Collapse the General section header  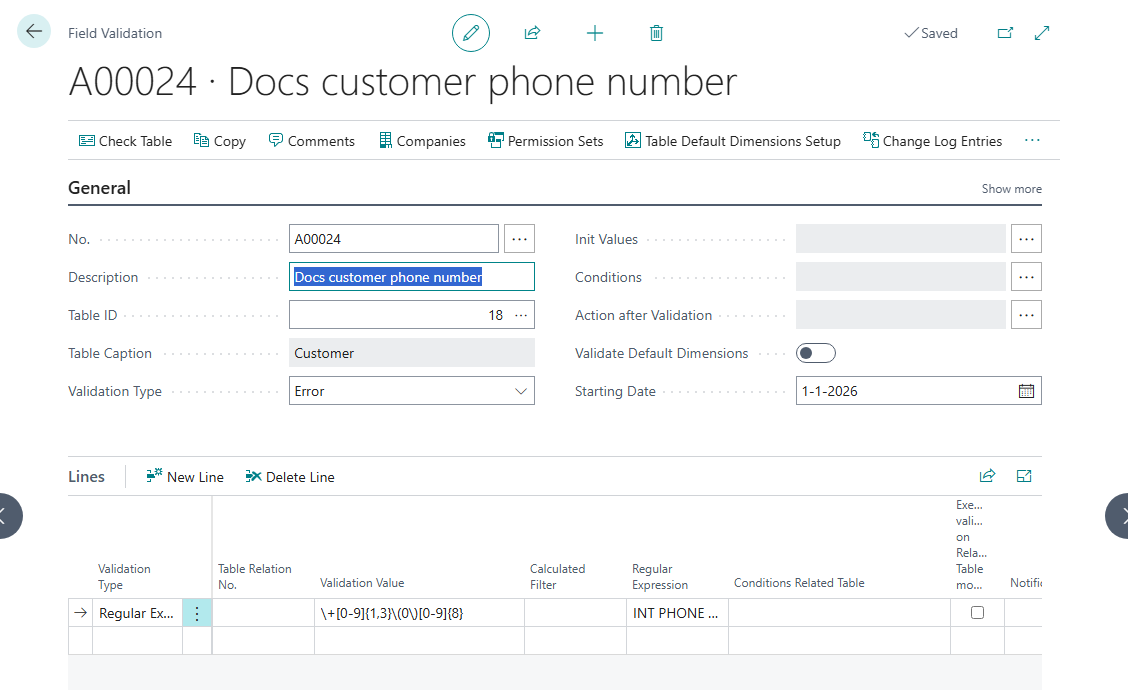coord(99,188)
